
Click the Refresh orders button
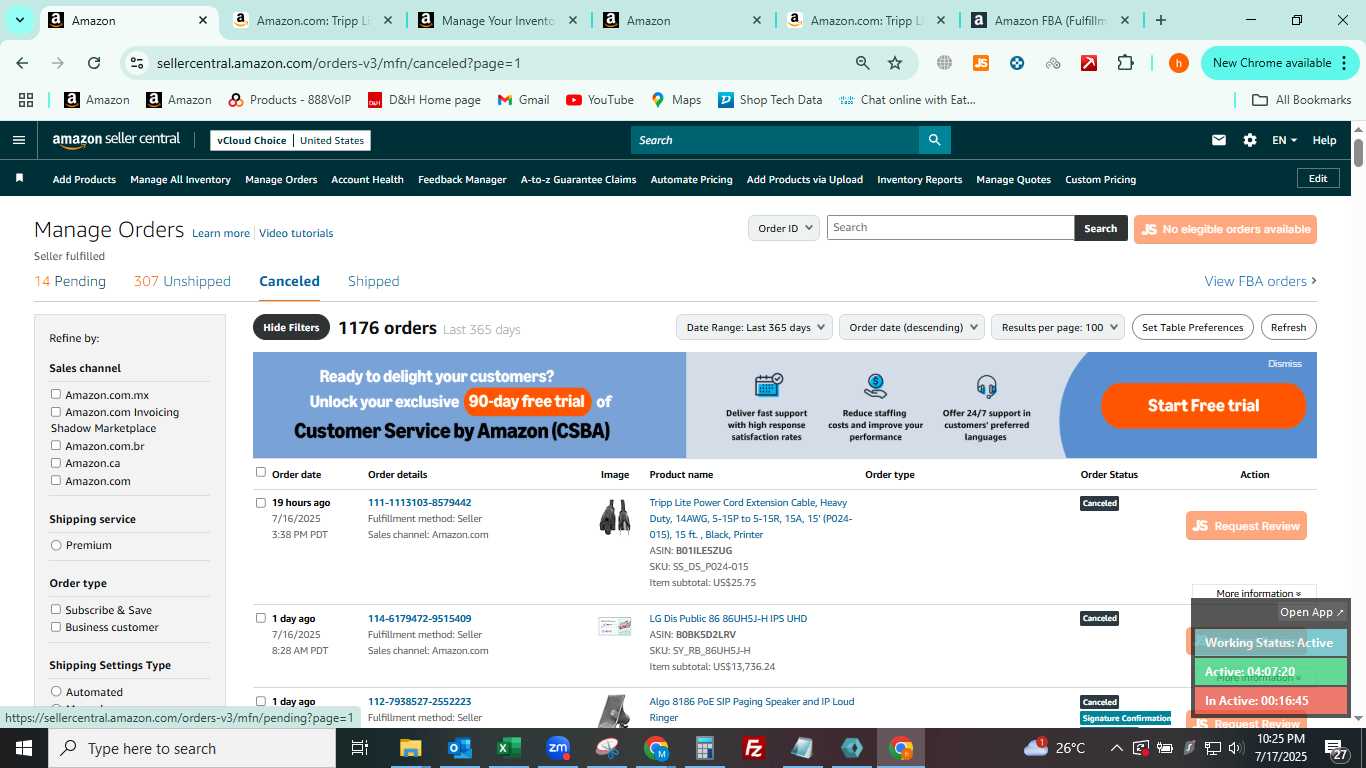tap(1288, 327)
